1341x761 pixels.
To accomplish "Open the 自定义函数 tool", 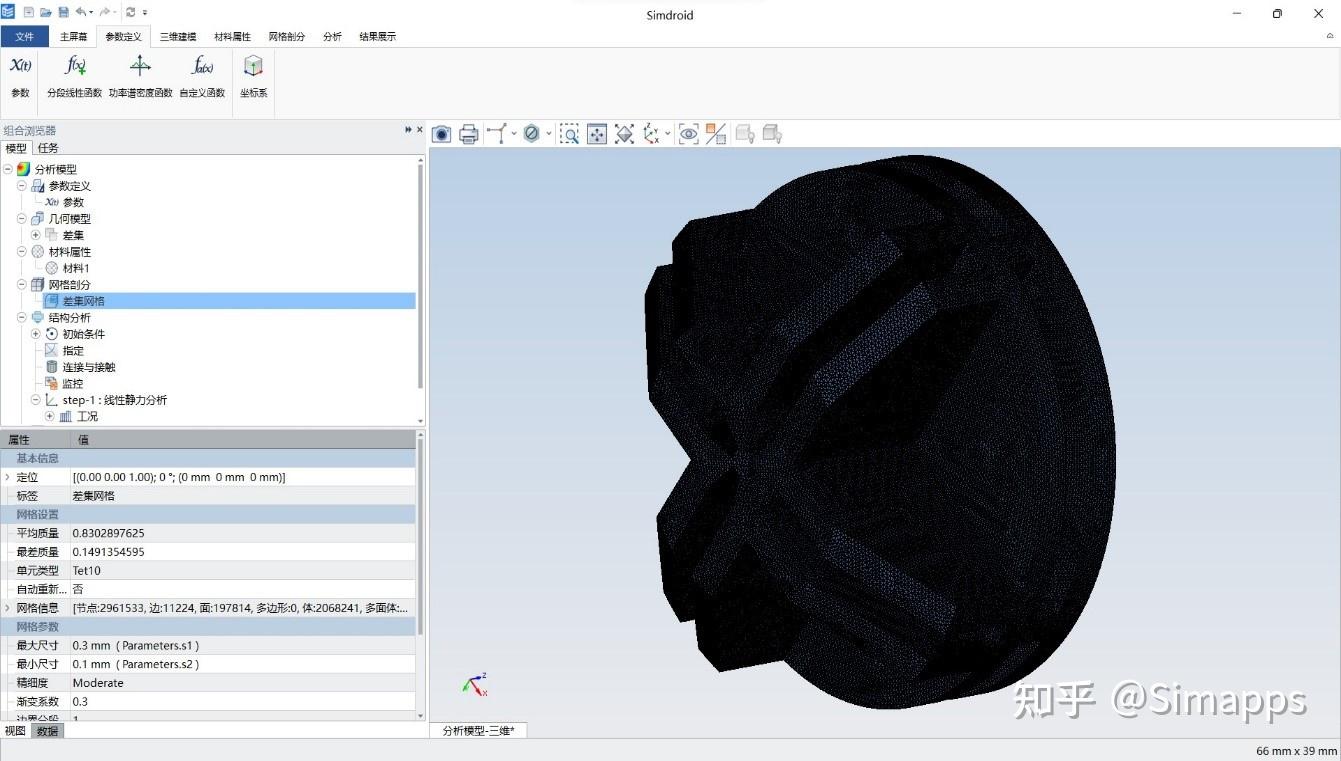I will (x=203, y=75).
